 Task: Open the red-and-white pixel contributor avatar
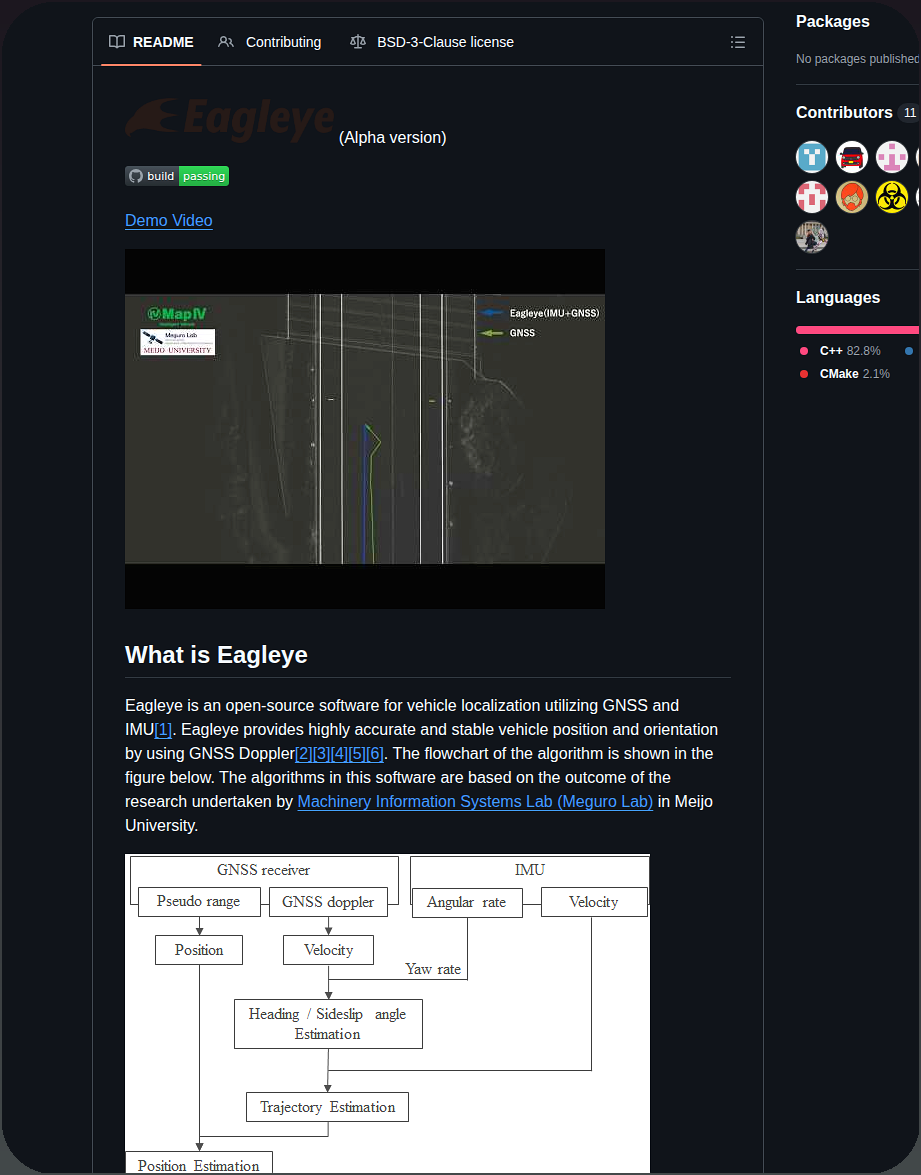[x=812, y=197]
